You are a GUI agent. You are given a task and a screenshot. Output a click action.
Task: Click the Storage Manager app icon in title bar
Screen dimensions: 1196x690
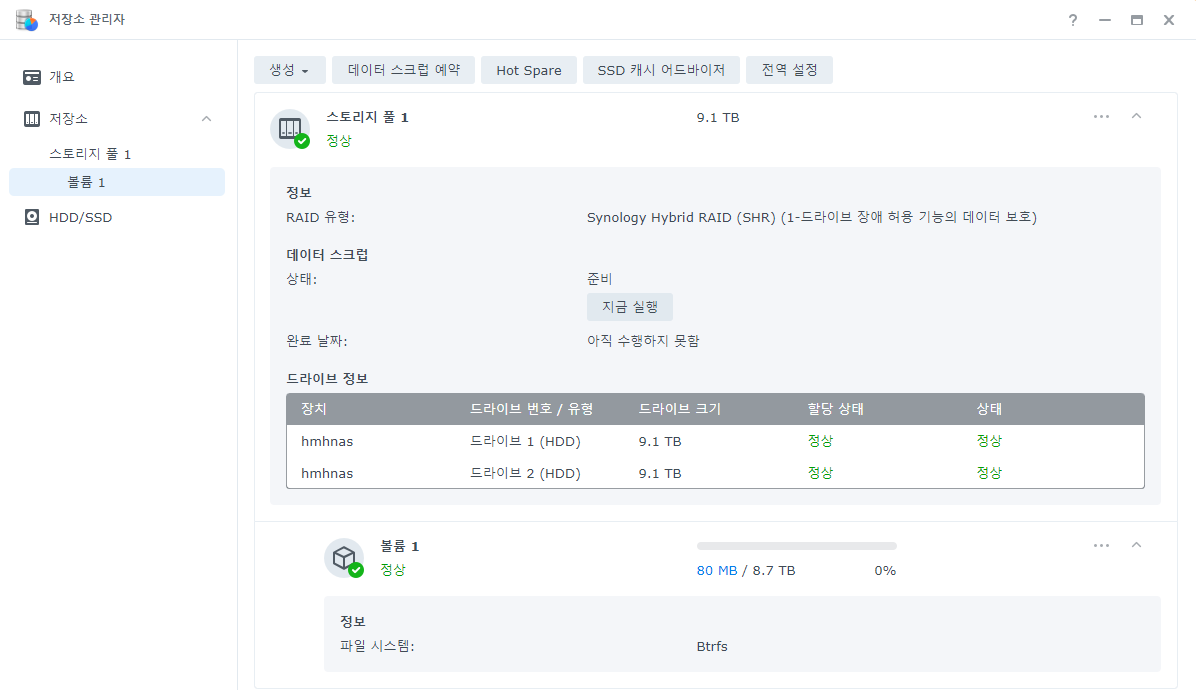[27, 20]
